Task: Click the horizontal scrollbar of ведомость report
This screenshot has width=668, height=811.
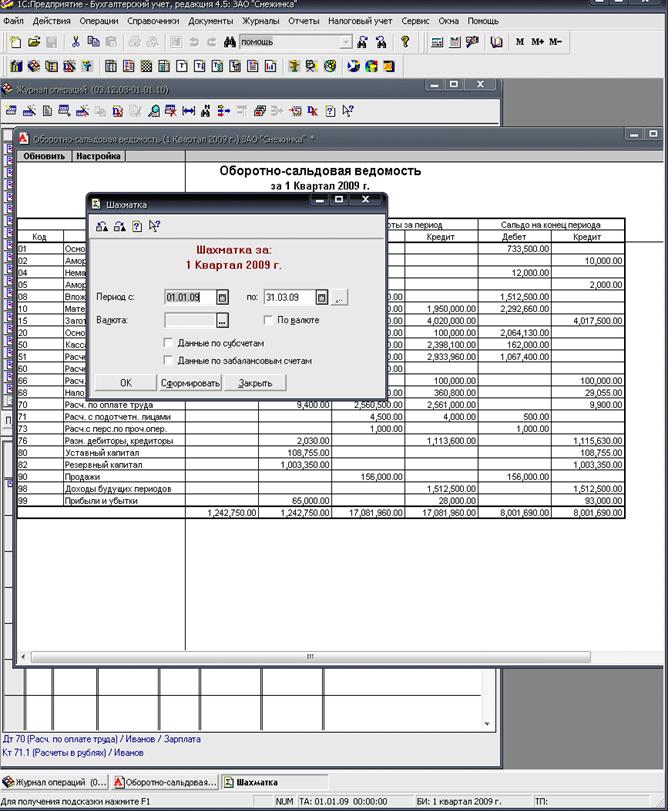Action: click(x=310, y=657)
